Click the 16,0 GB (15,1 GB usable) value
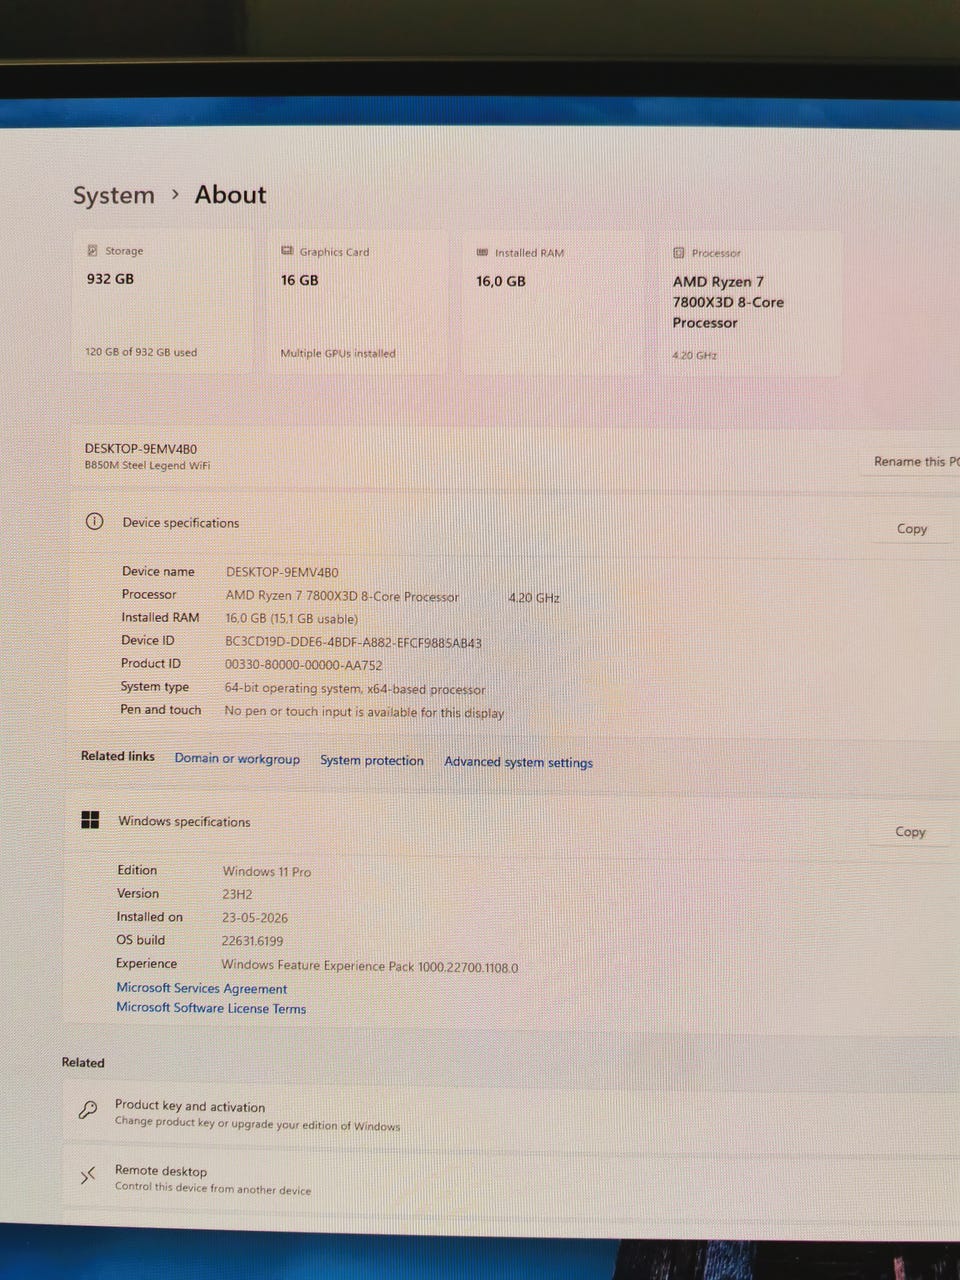 coord(291,619)
